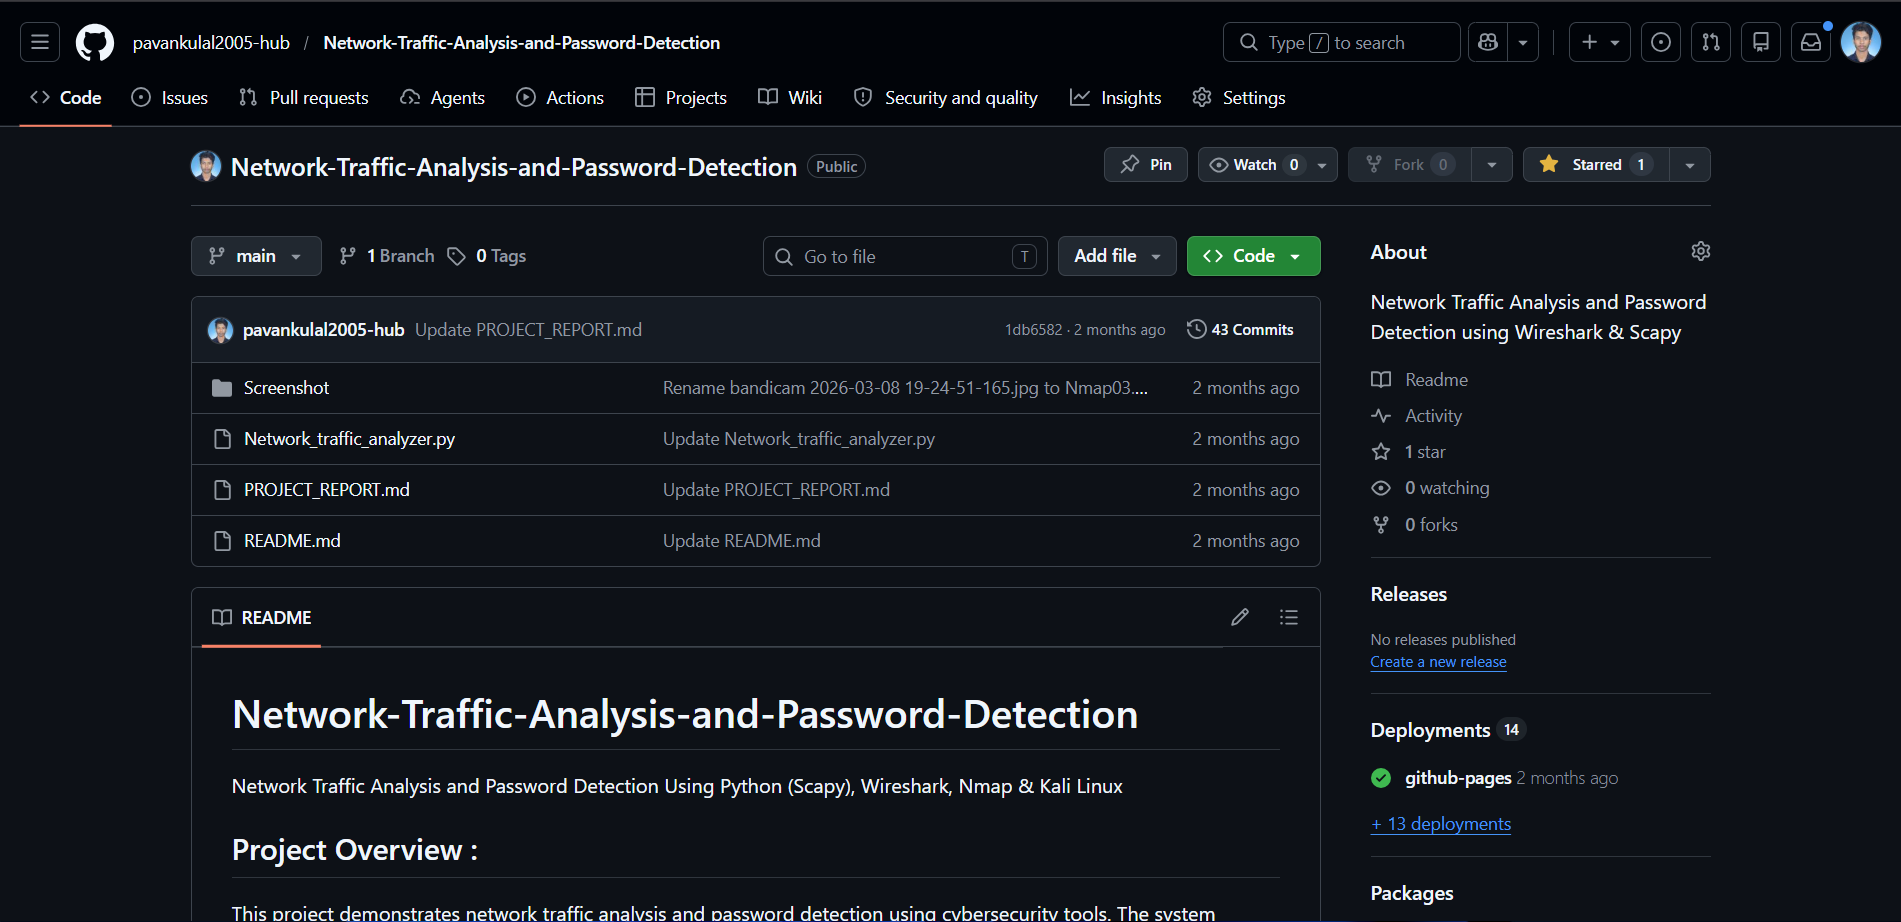Open the Add file dropdown
This screenshot has height=922, width=1901.
point(1117,256)
